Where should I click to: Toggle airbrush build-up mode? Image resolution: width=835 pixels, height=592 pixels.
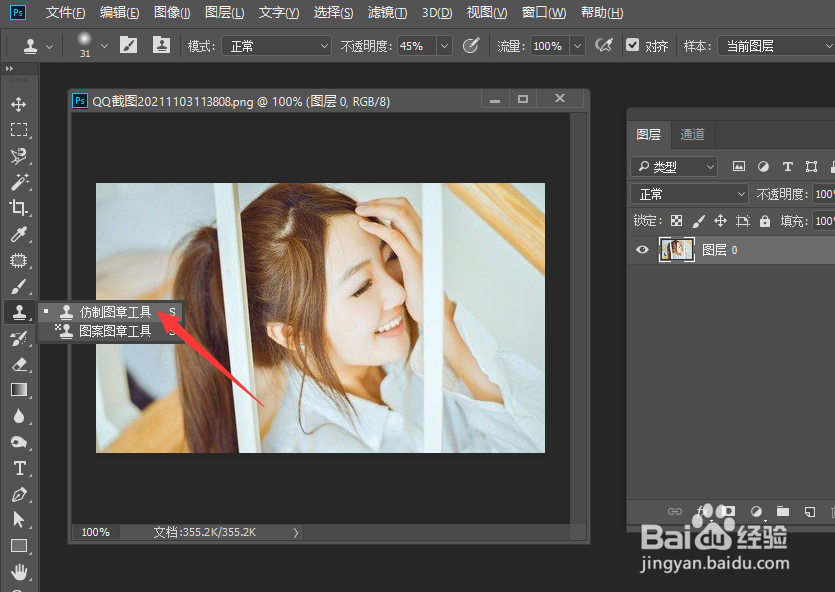603,46
